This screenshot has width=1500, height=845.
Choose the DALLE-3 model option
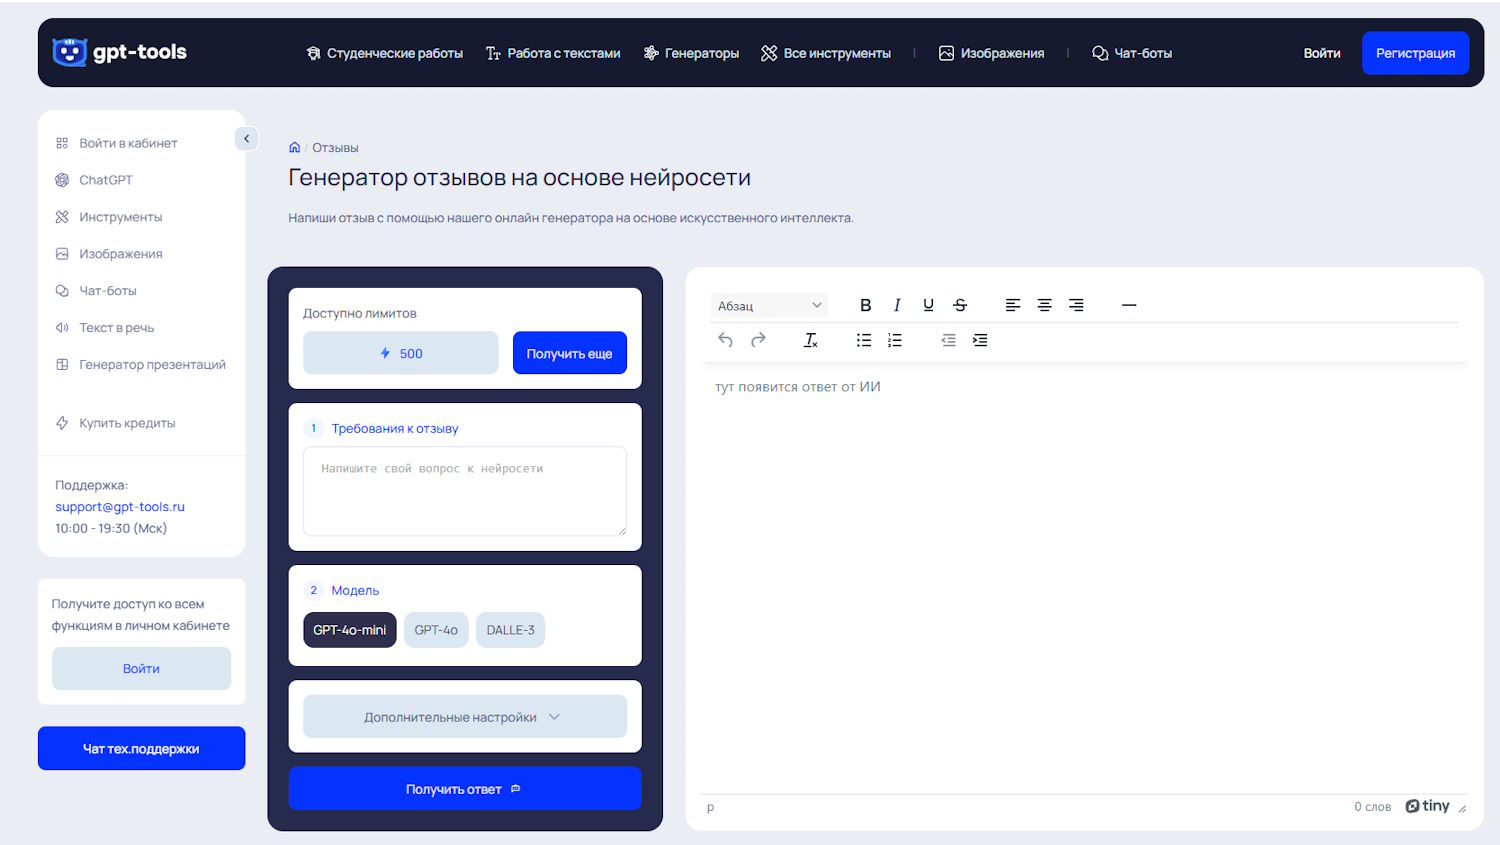coord(510,630)
